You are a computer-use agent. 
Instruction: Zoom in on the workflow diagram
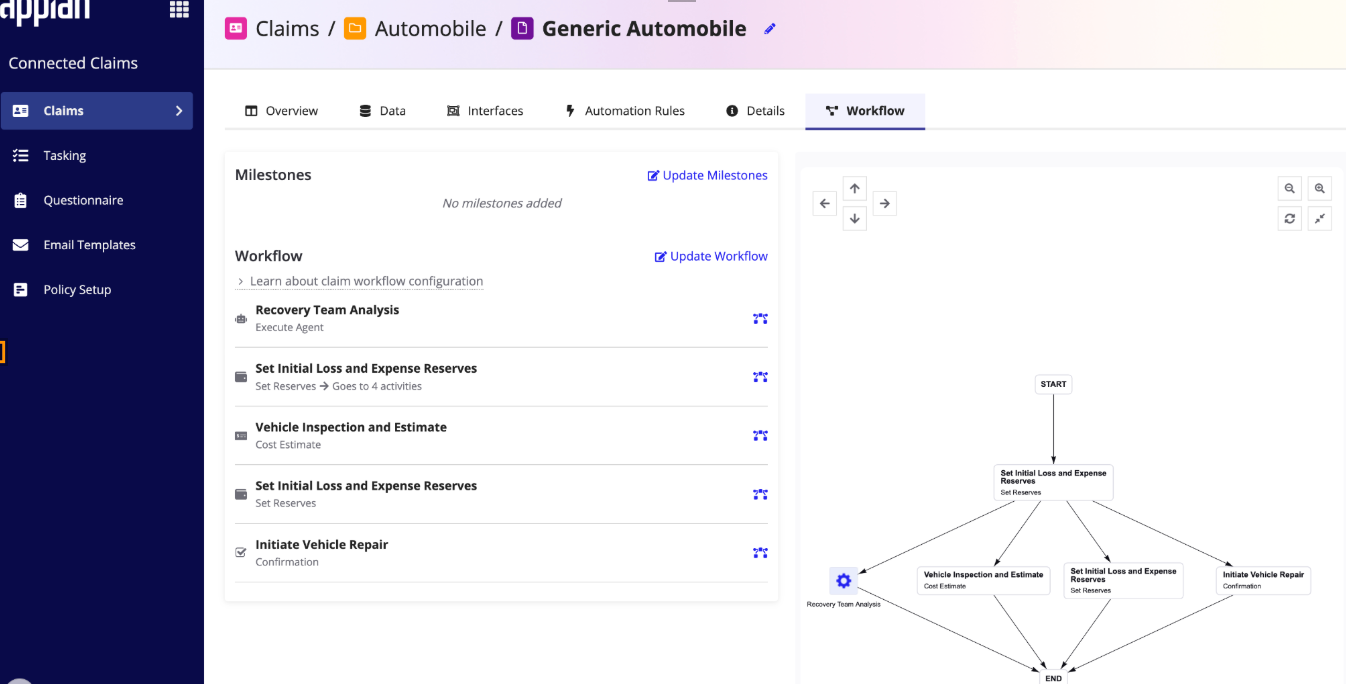click(1320, 188)
